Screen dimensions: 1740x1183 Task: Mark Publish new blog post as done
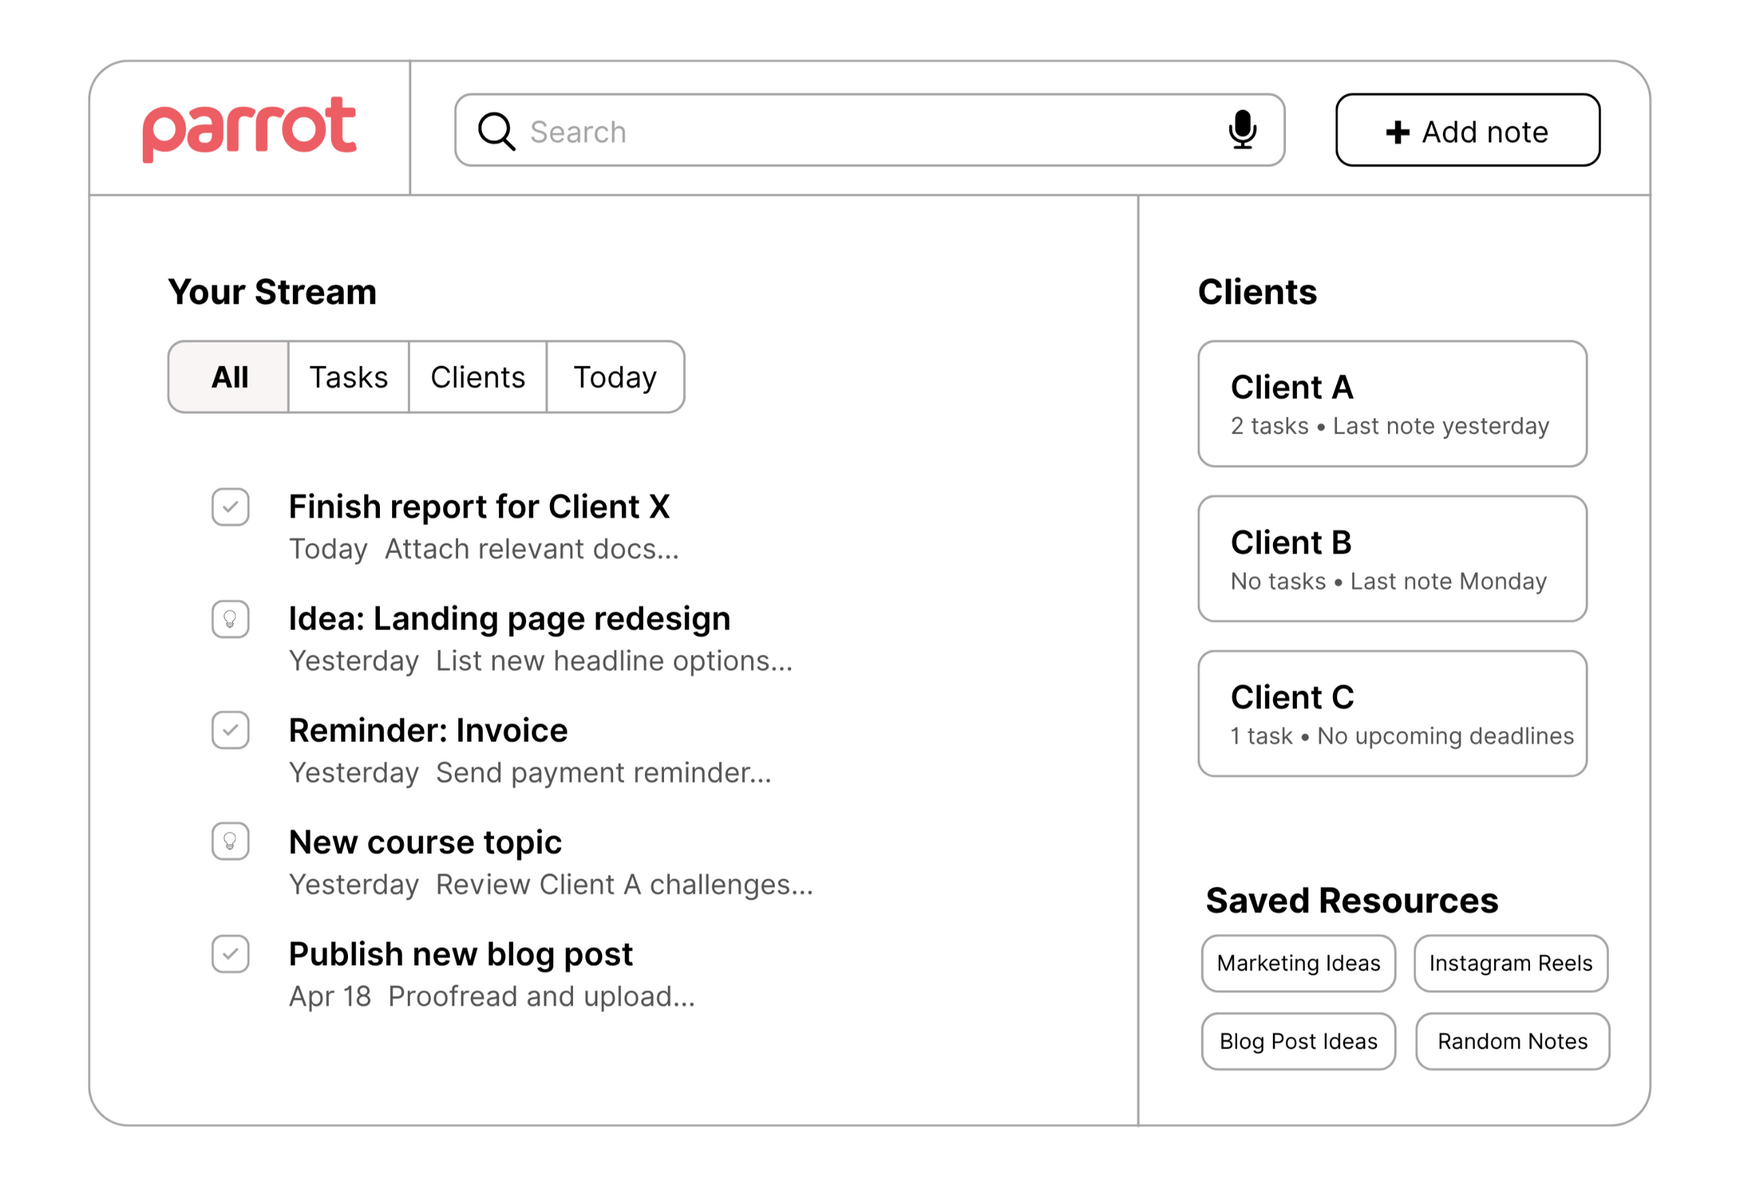click(230, 954)
